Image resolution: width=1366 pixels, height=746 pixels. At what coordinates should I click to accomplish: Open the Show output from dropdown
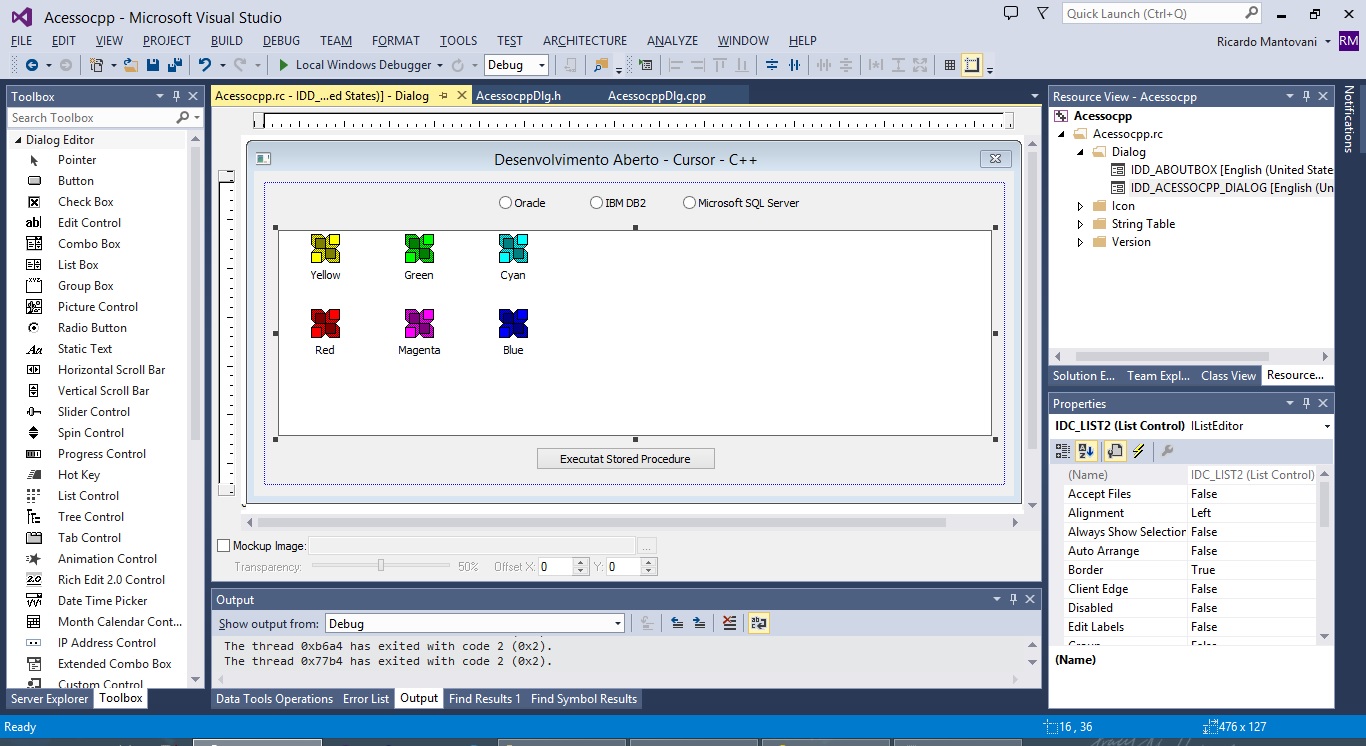point(475,623)
